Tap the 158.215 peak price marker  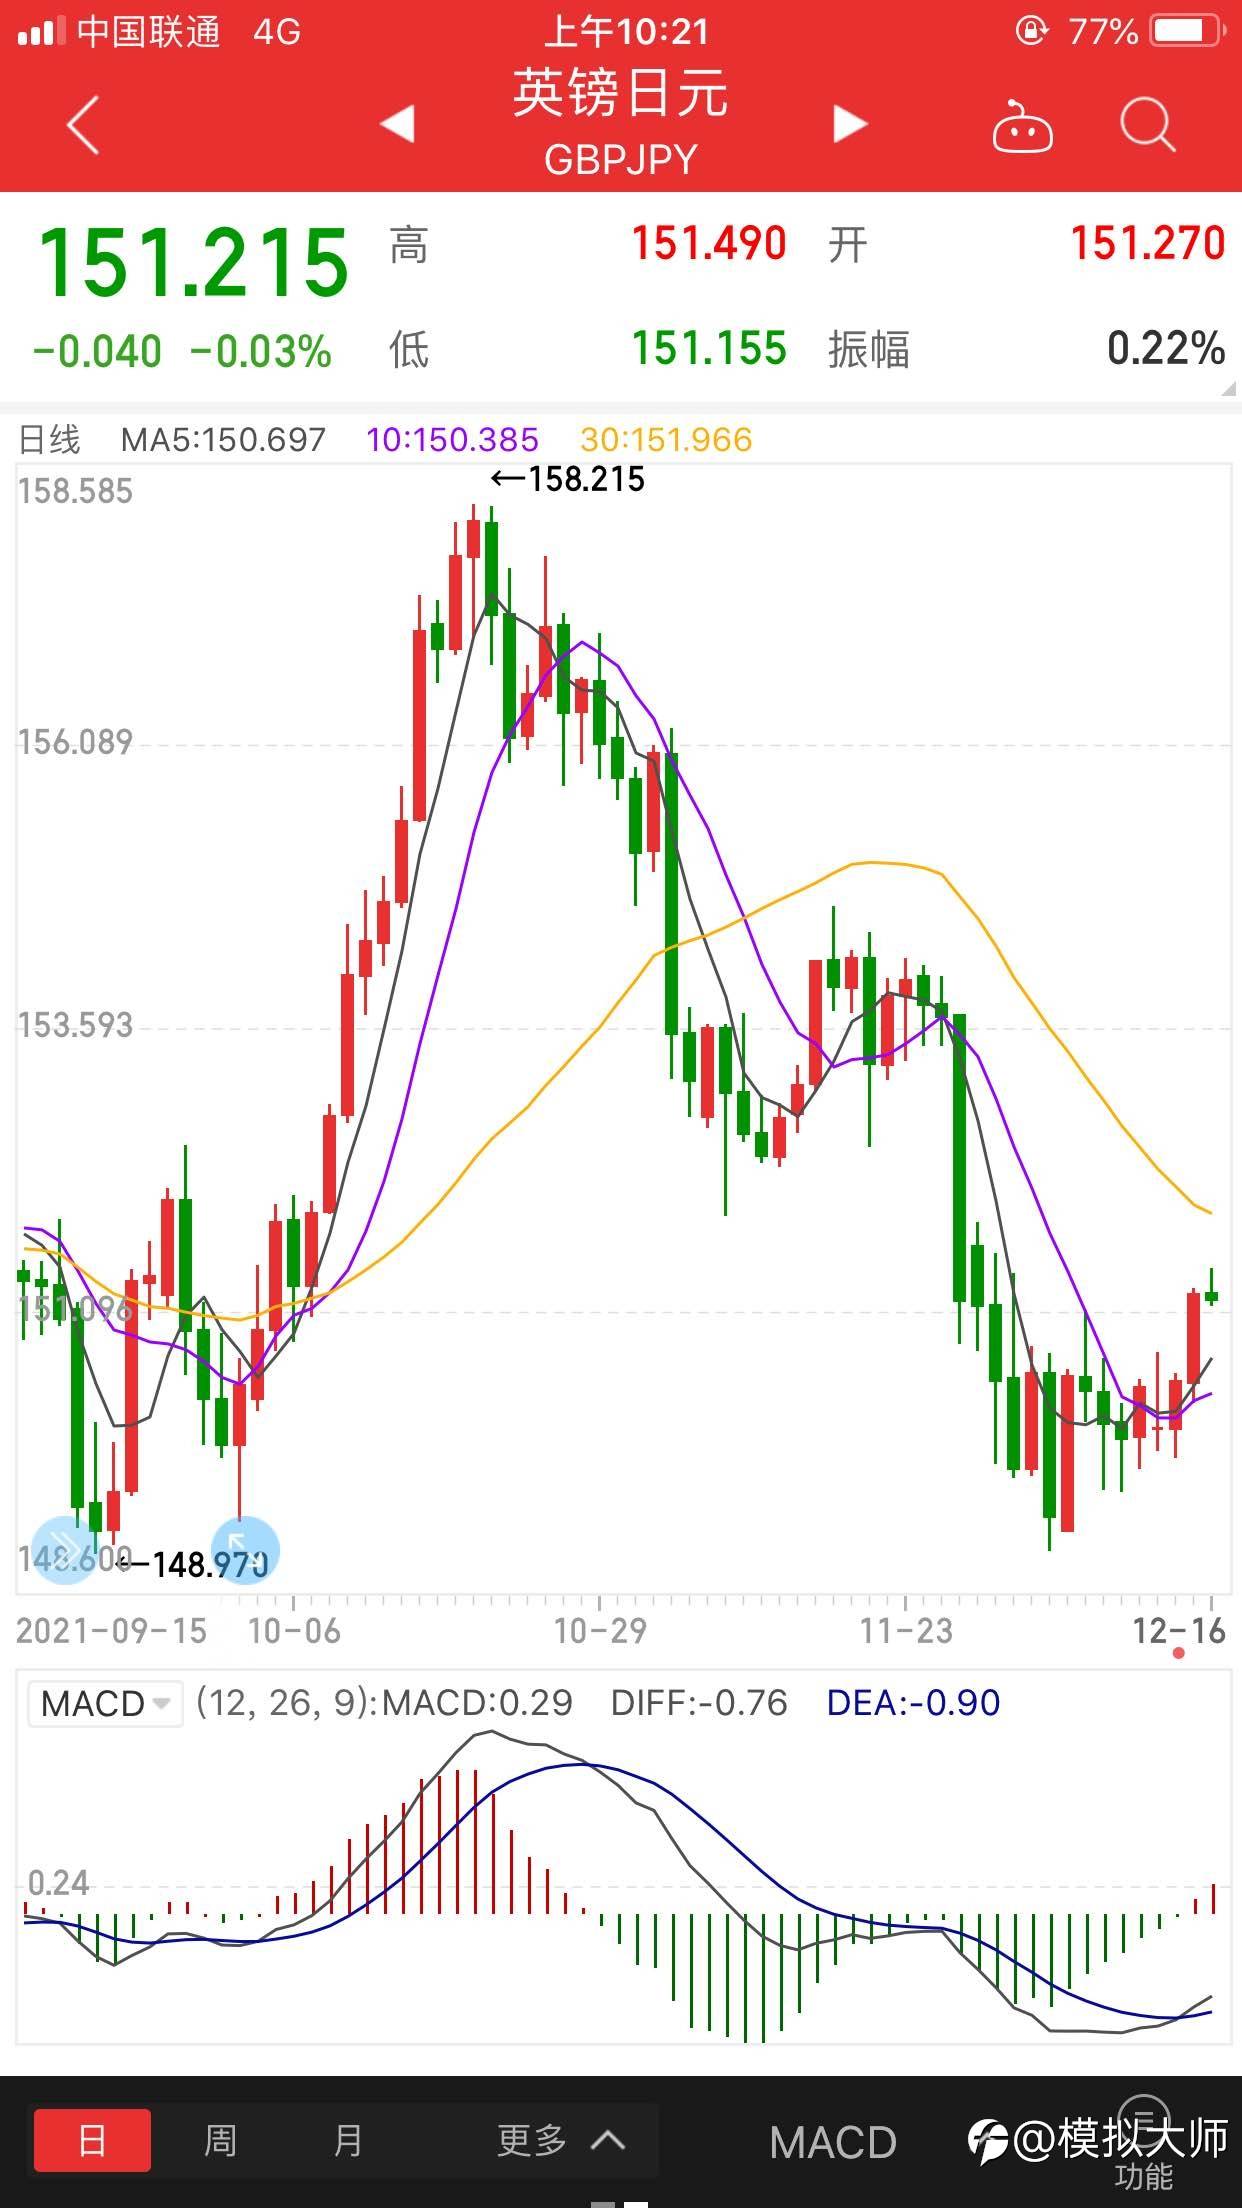pos(568,479)
